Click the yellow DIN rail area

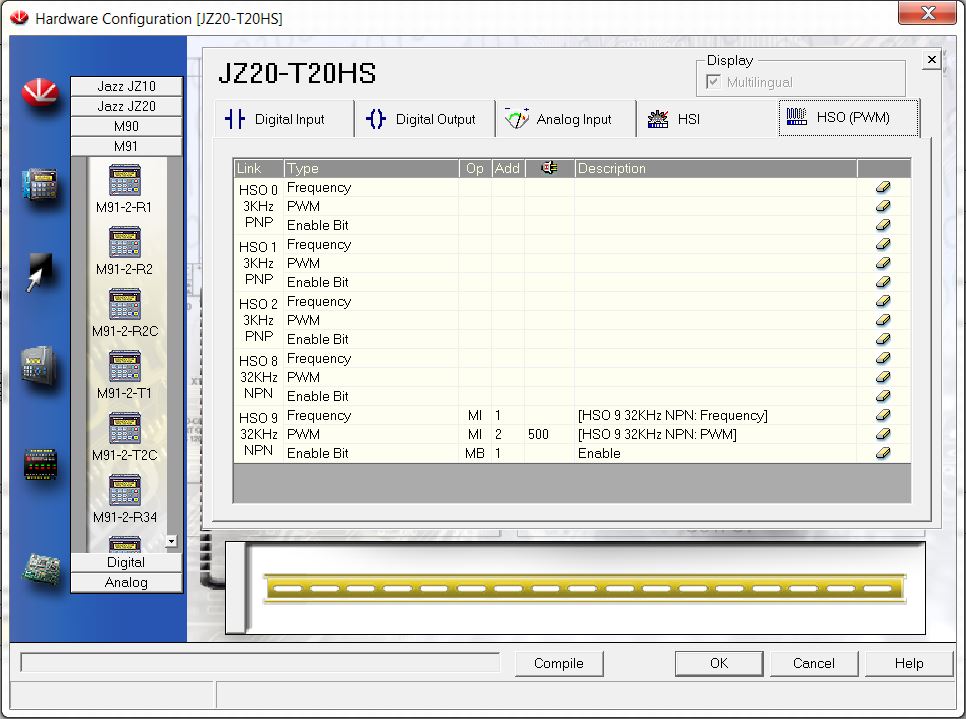point(584,588)
